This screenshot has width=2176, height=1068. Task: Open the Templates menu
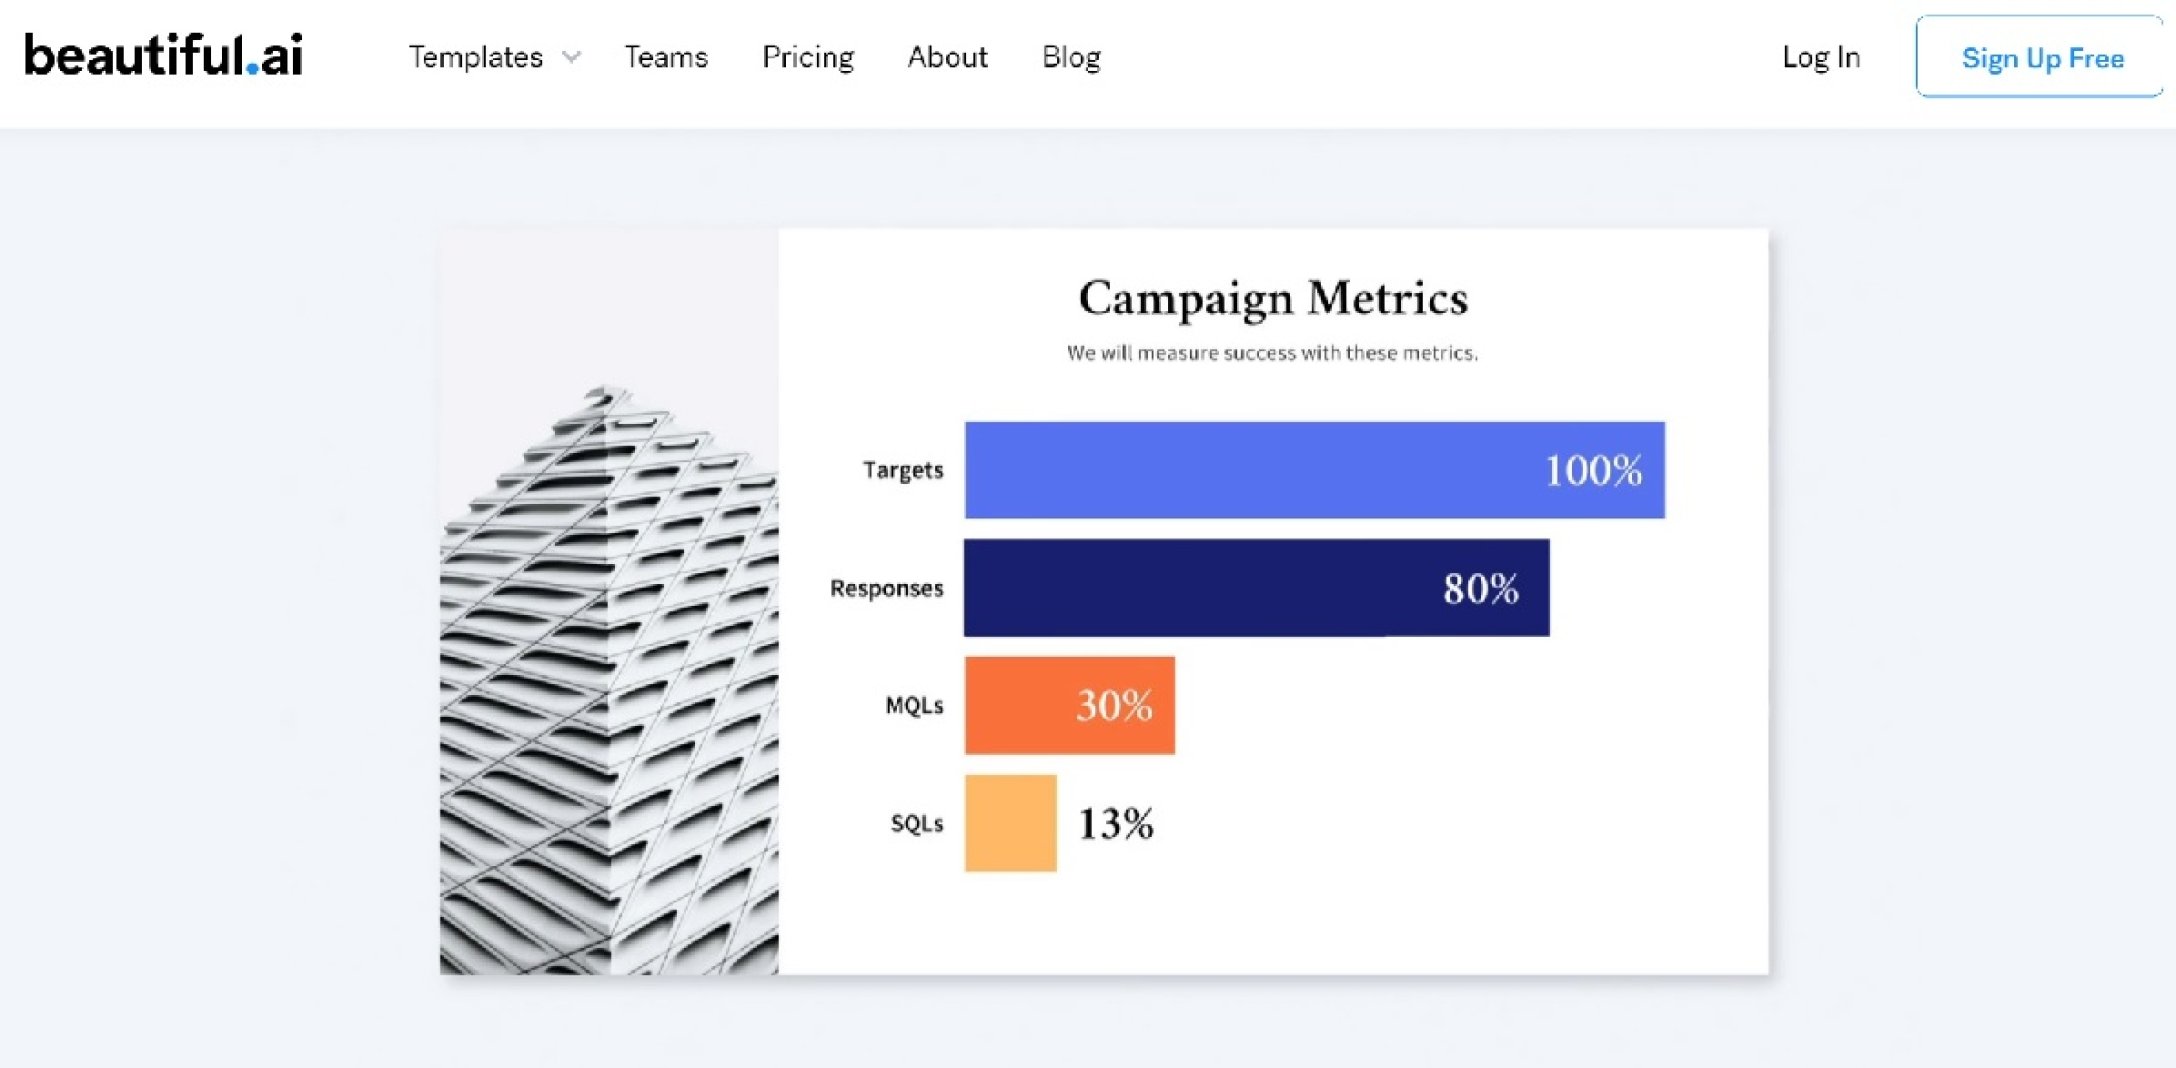click(475, 57)
